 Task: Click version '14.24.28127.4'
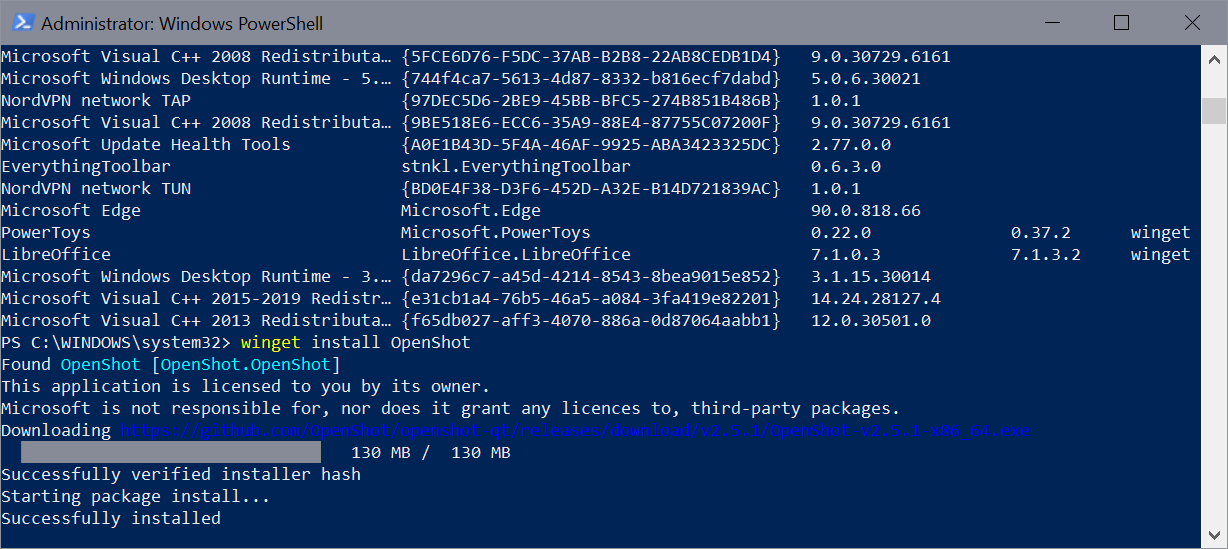[x=876, y=299]
